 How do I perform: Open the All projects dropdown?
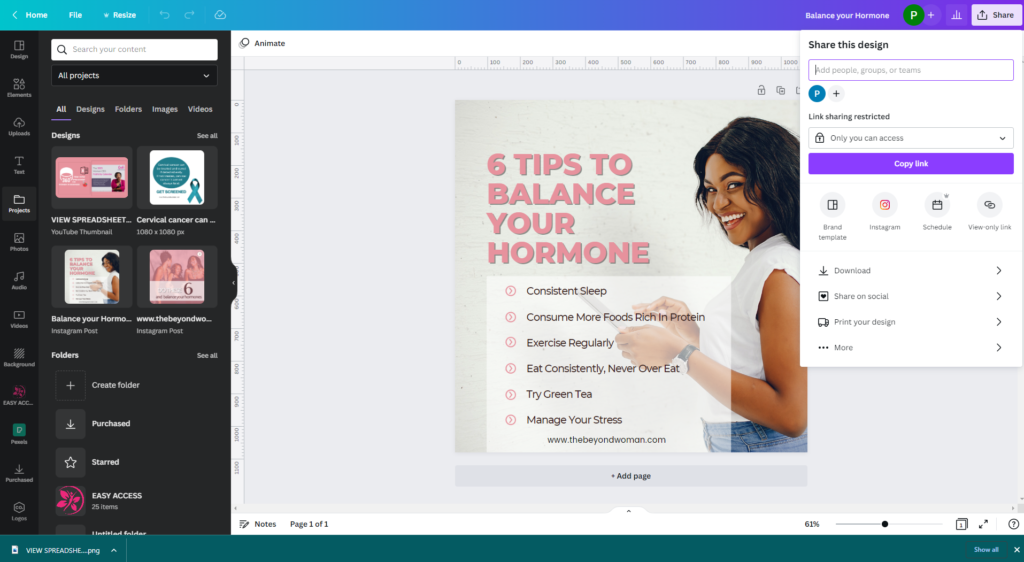135,75
